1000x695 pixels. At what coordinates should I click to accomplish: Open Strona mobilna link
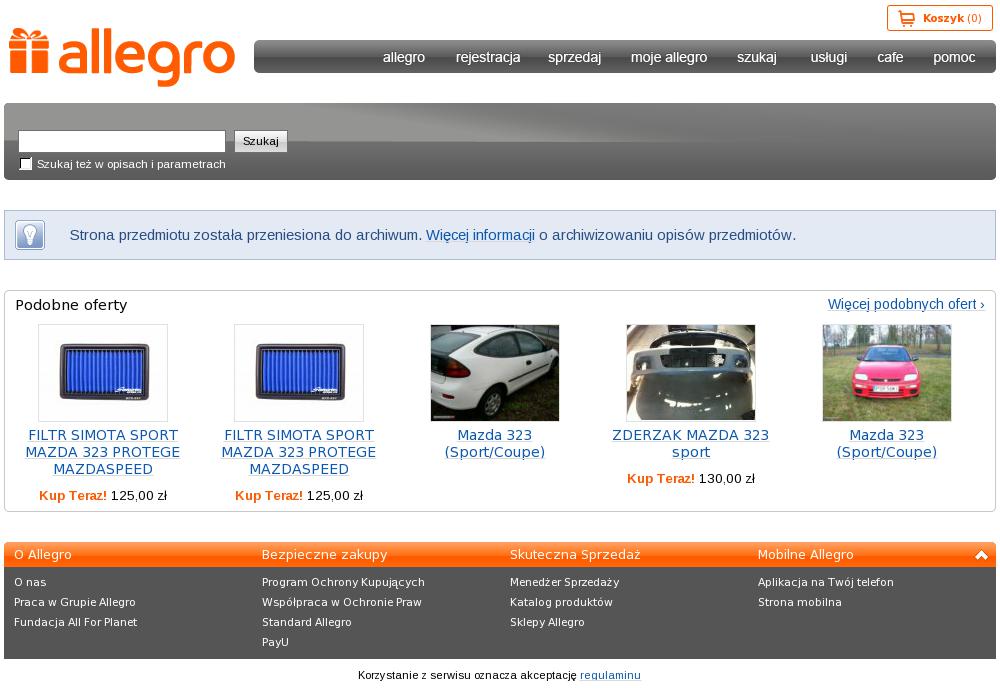(x=800, y=602)
